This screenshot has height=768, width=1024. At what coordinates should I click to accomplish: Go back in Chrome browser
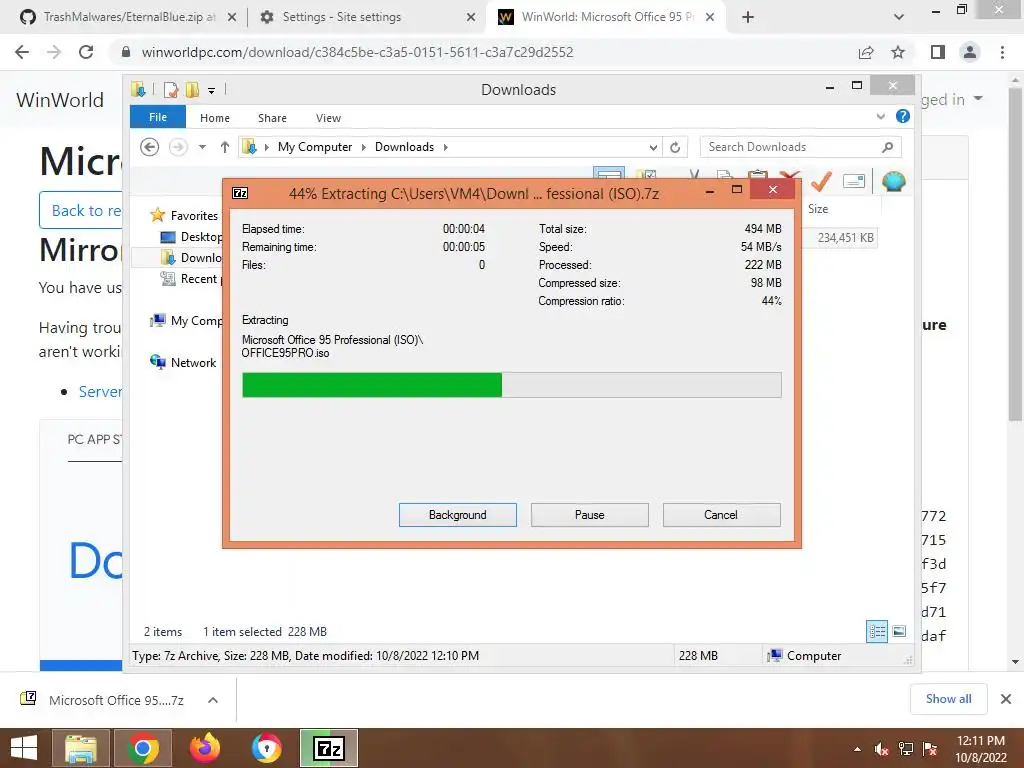(22, 52)
